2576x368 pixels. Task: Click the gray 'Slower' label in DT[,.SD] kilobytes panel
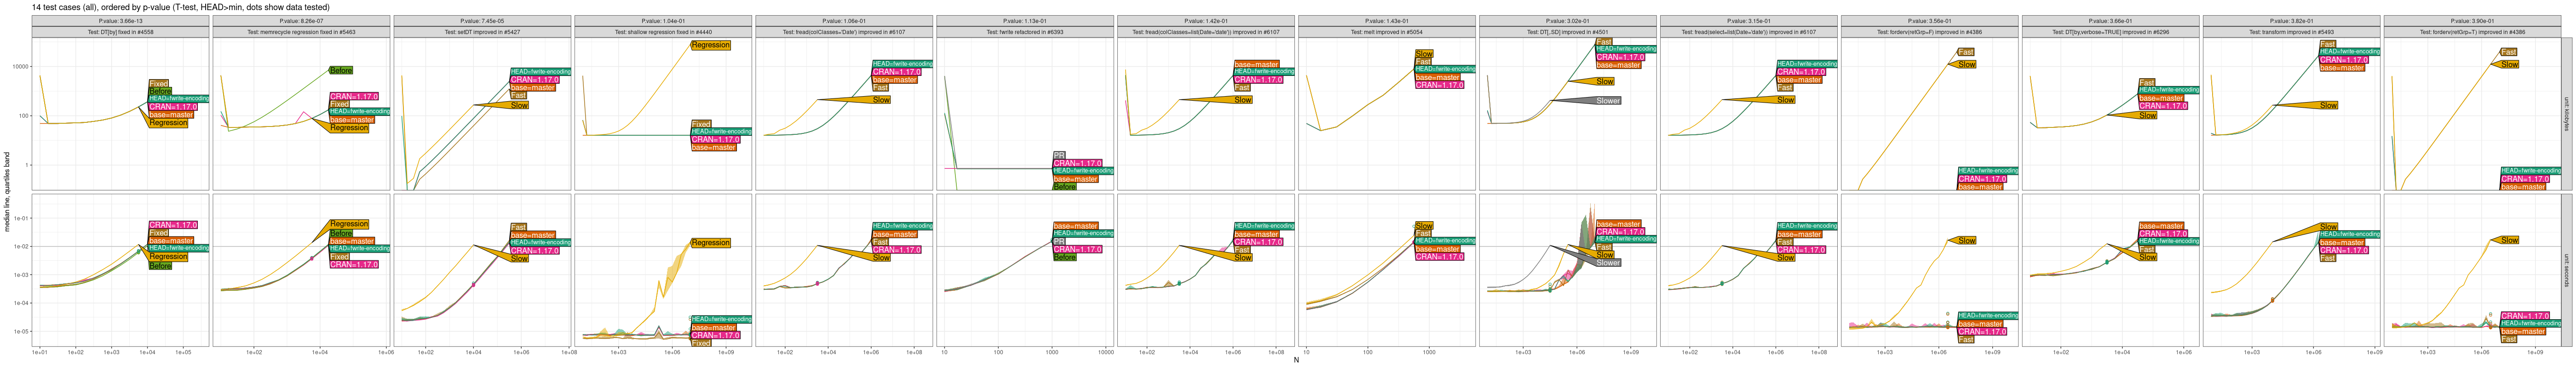[1608, 101]
